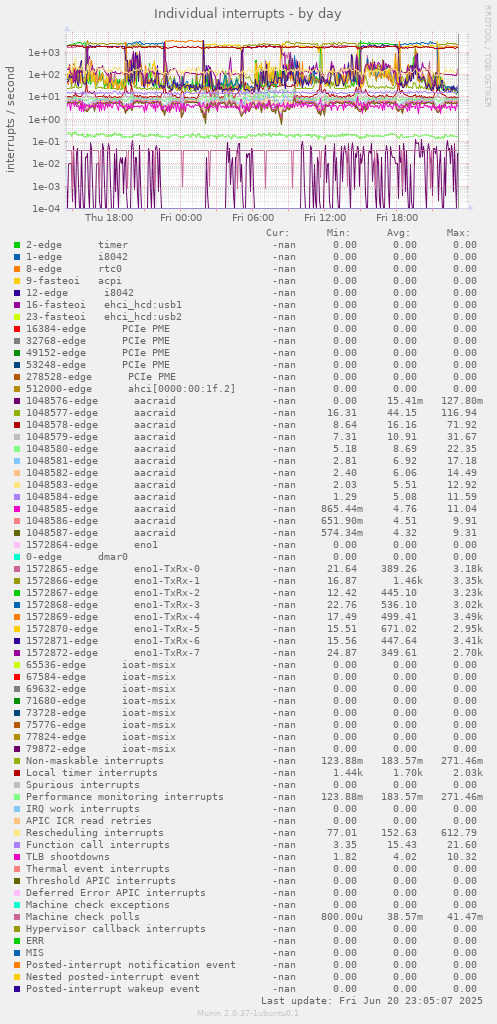
Task: Click the eno1-TxRx-0 legend color square
Action: coord(17,569)
